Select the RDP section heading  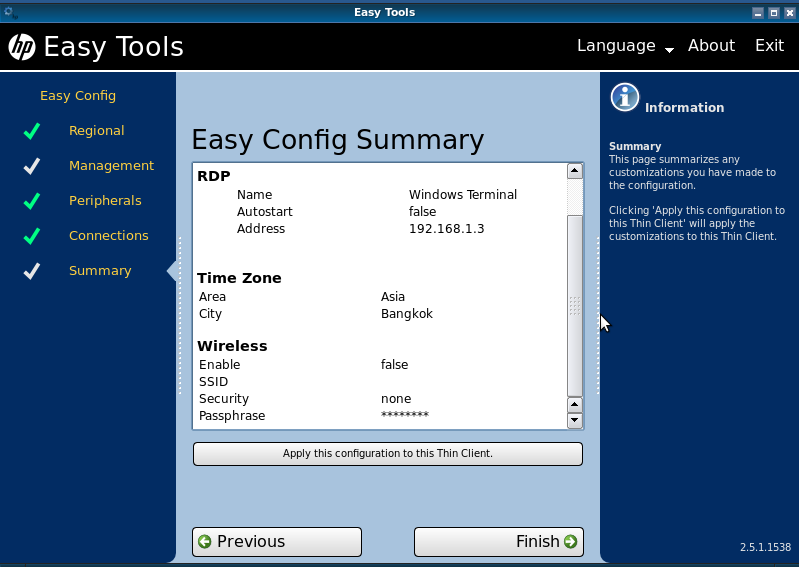[214, 176]
